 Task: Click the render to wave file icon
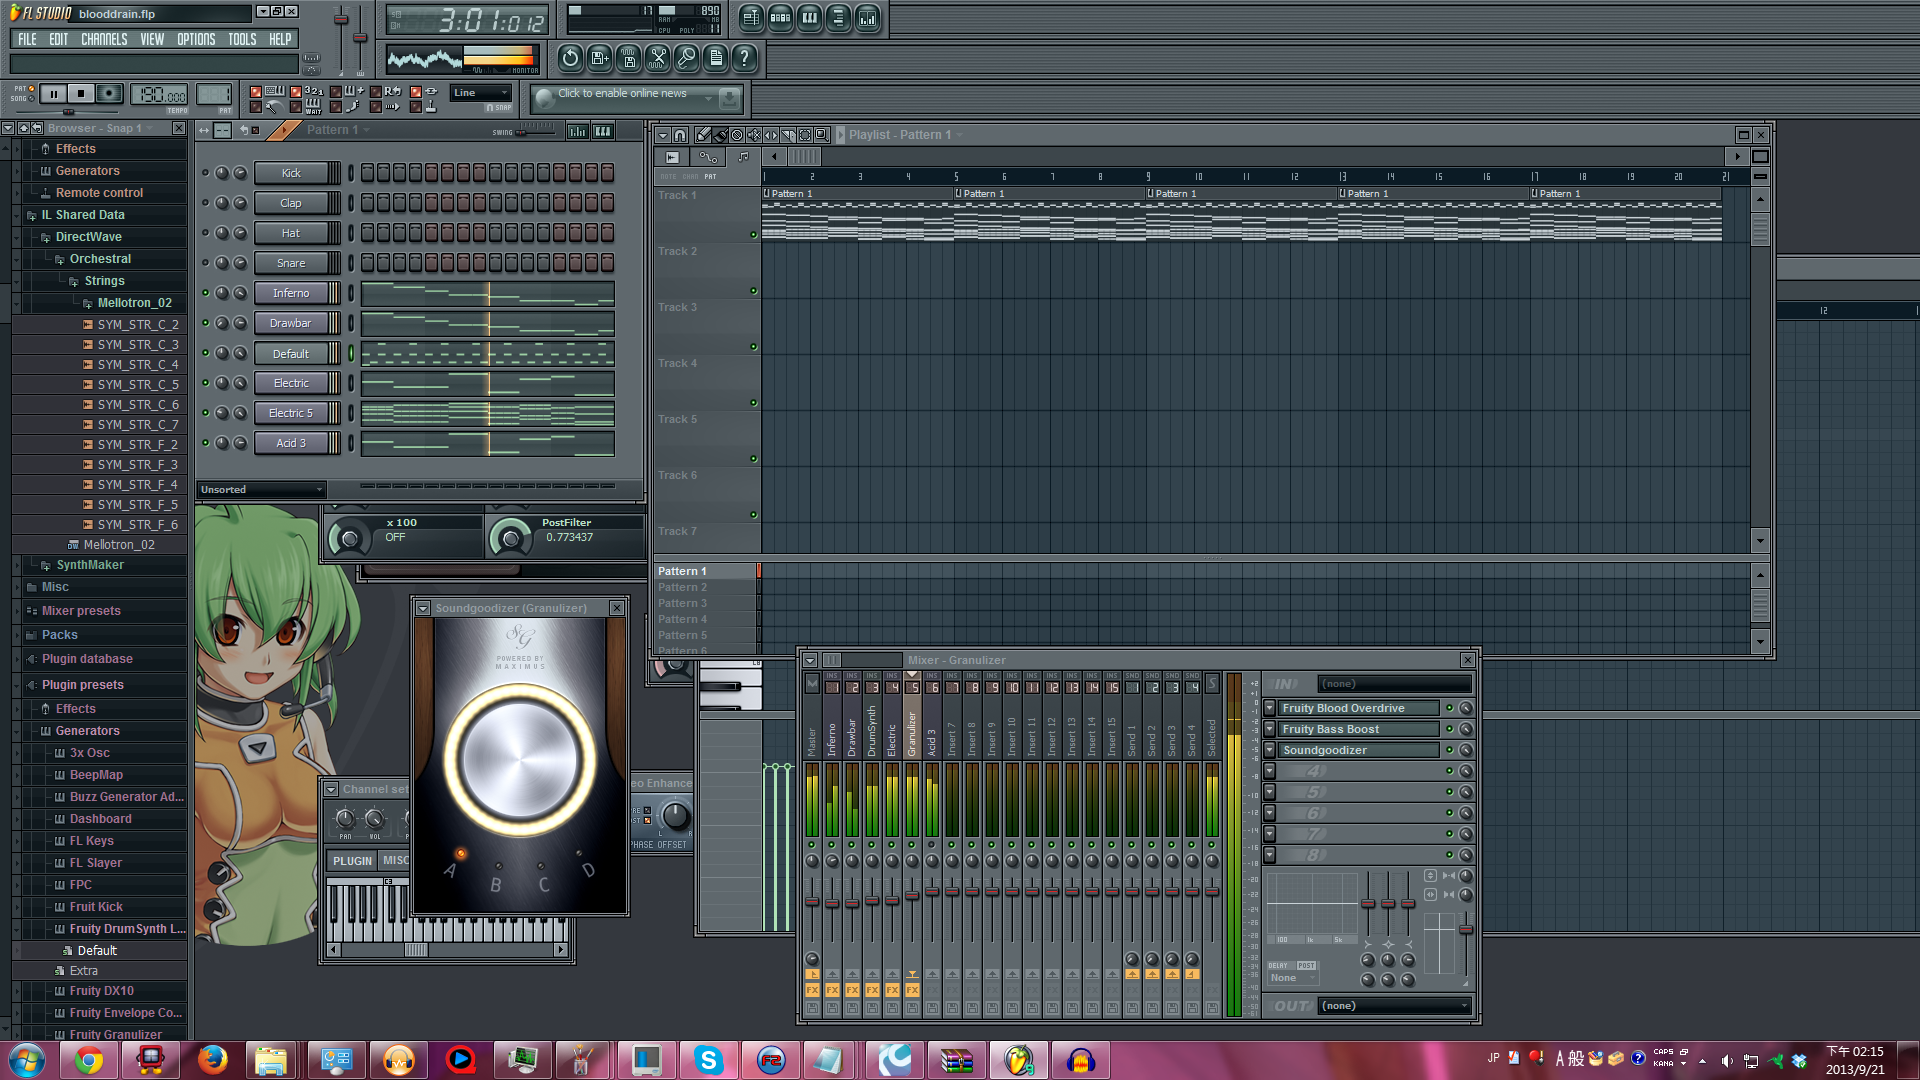pyautogui.click(x=628, y=58)
